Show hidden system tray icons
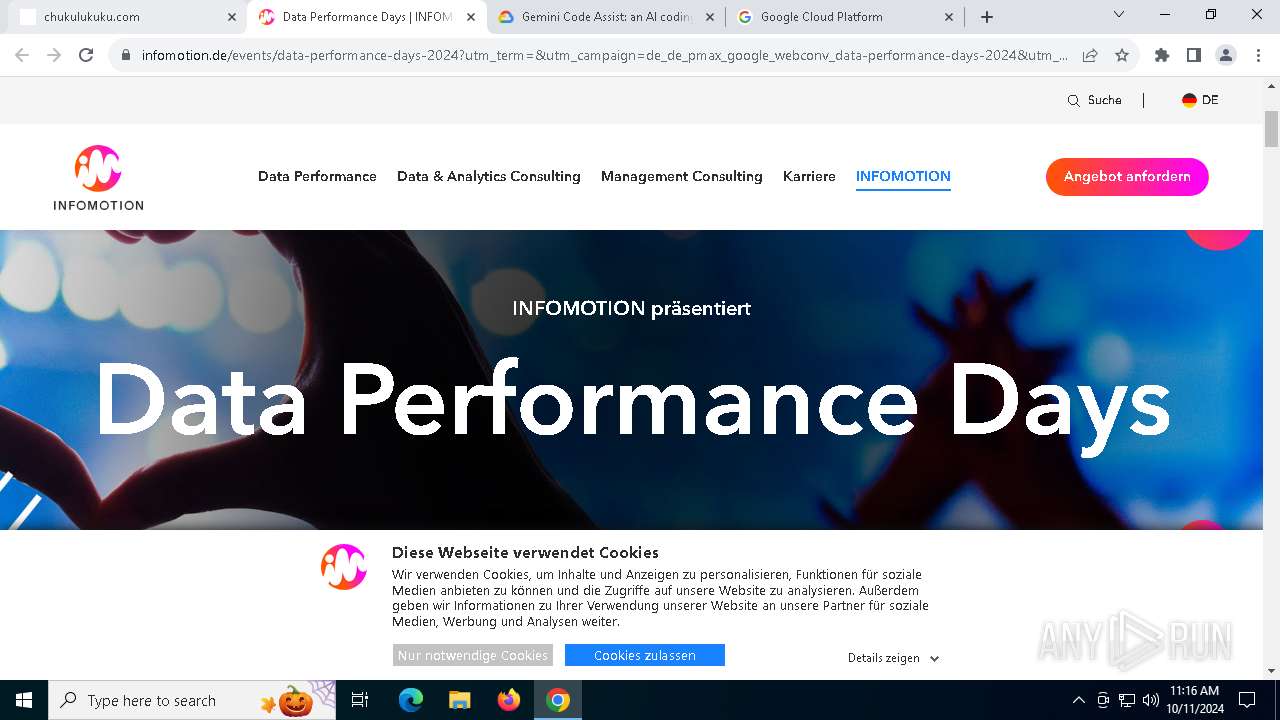Image resolution: width=1280 pixels, height=720 pixels. pos(1078,700)
